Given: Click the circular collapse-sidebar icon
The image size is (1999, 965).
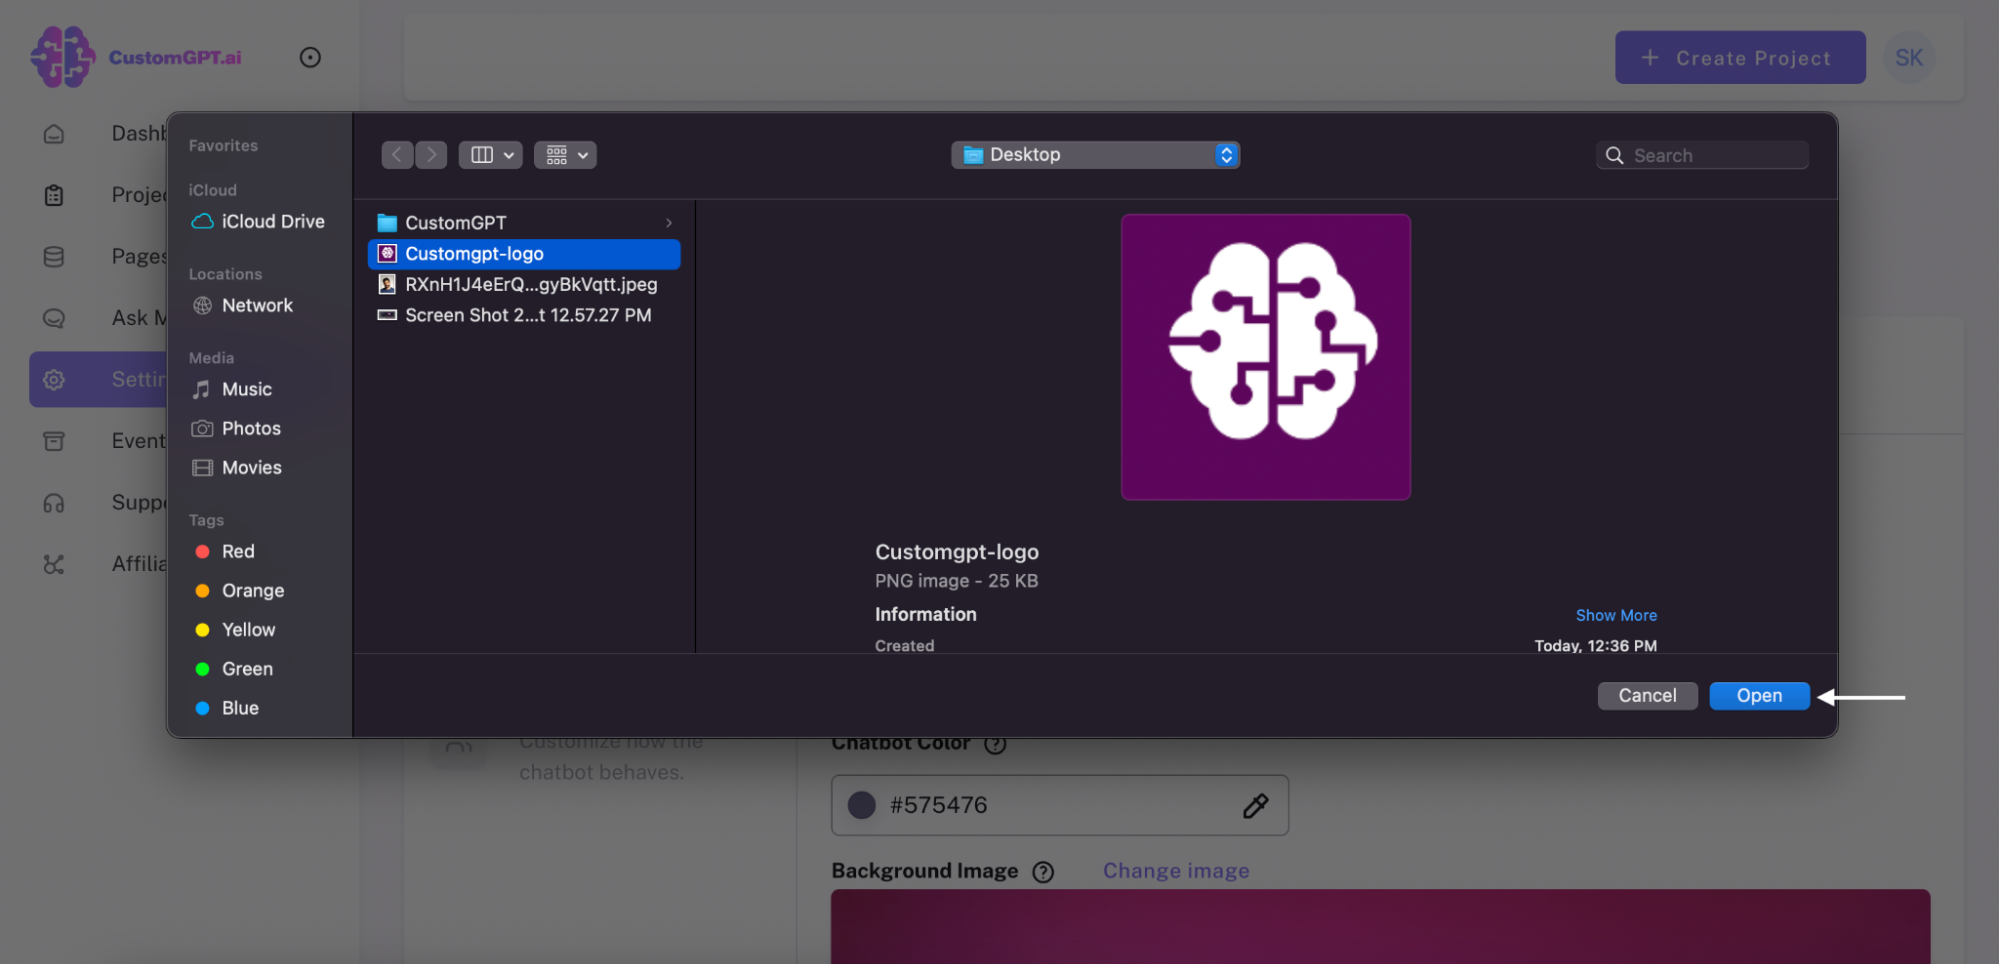Looking at the screenshot, I should pyautogui.click(x=310, y=58).
